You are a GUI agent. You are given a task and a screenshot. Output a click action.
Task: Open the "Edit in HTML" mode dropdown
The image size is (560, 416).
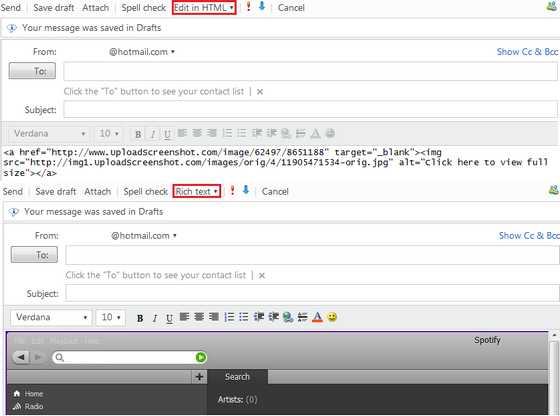204,7
